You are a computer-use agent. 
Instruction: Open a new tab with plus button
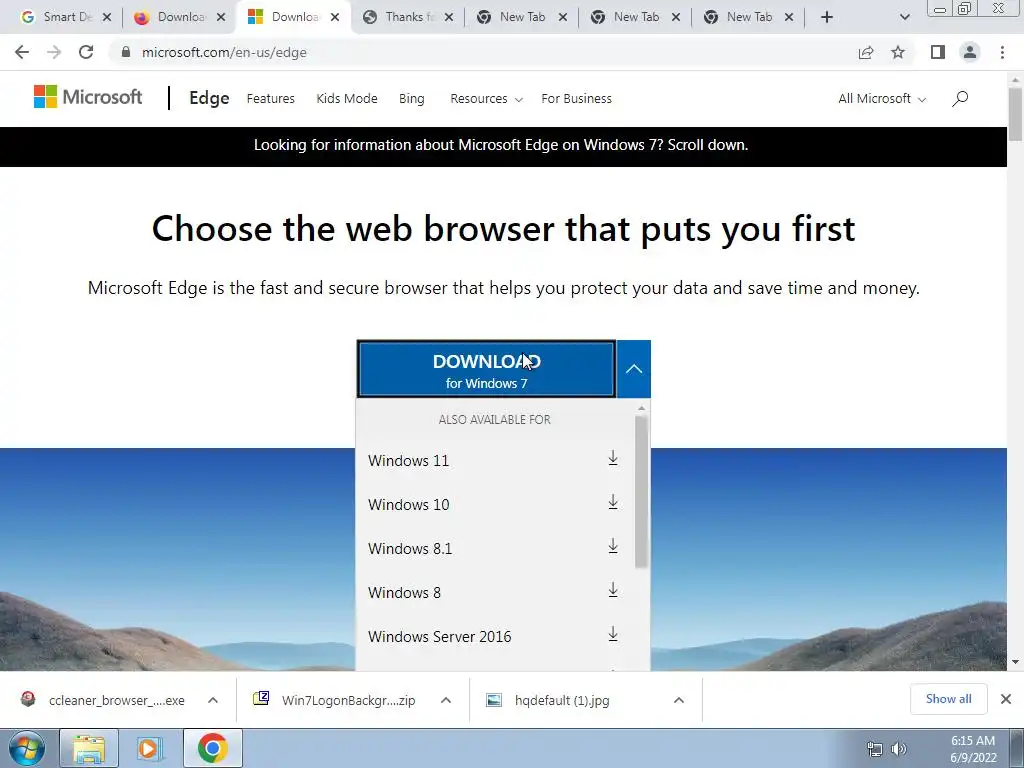(x=827, y=17)
